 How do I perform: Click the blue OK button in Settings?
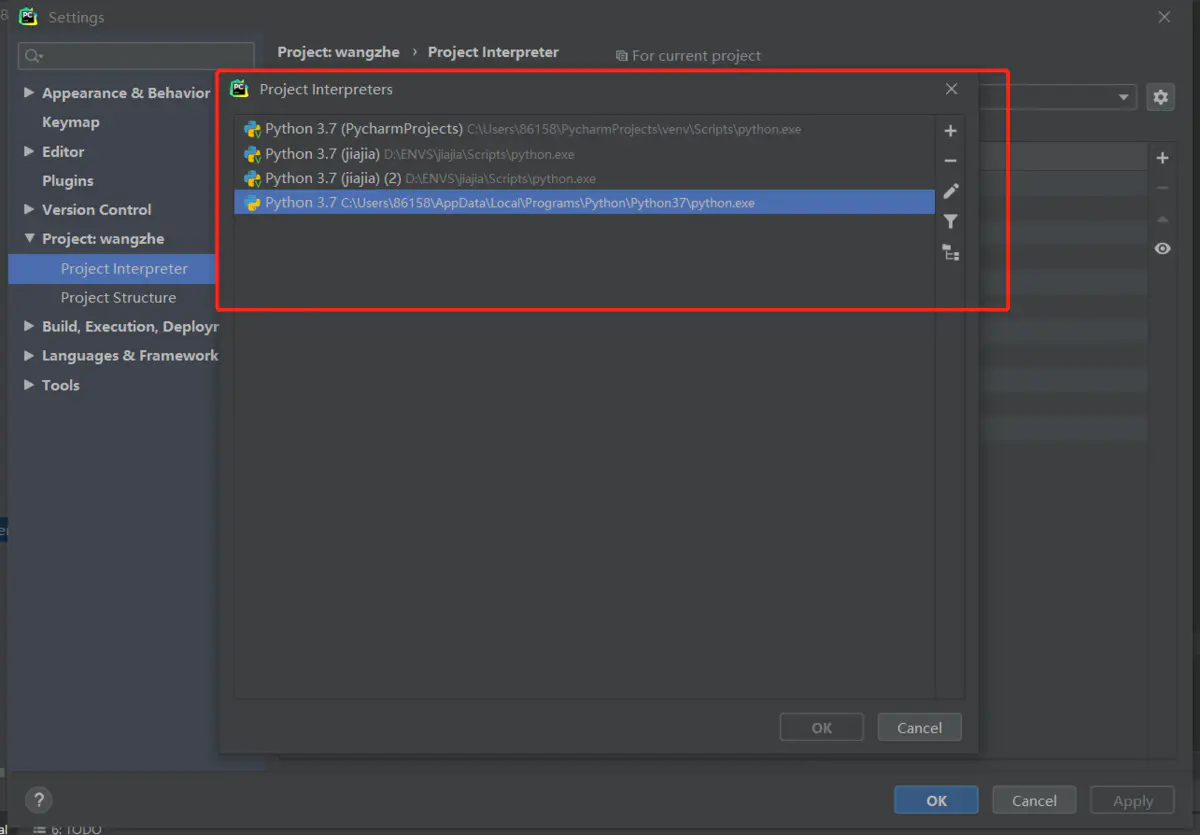click(936, 800)
